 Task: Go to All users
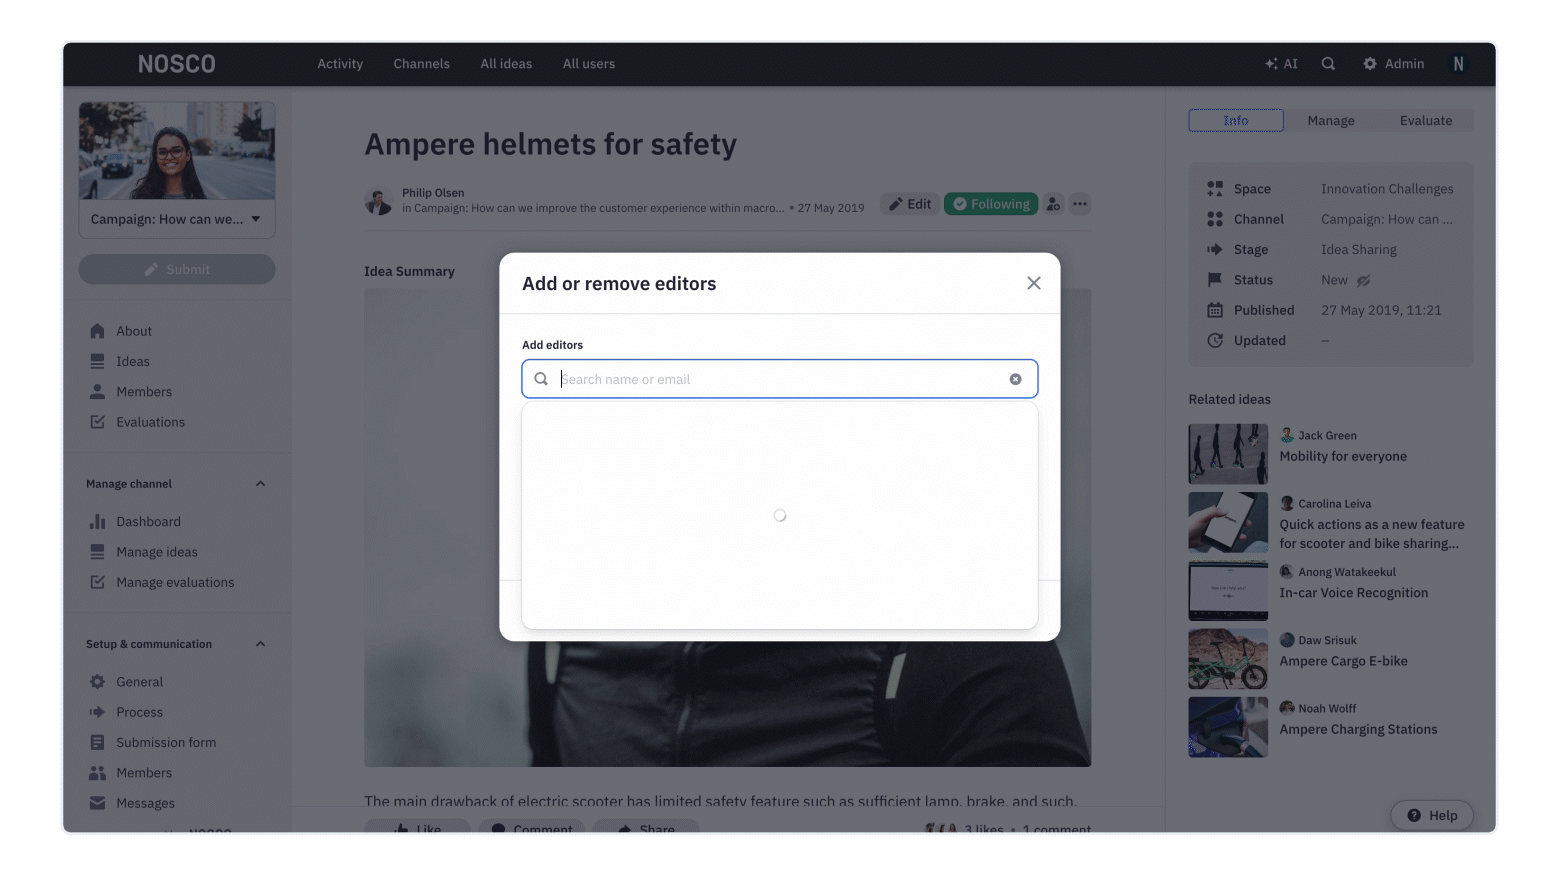pos(589,64)
